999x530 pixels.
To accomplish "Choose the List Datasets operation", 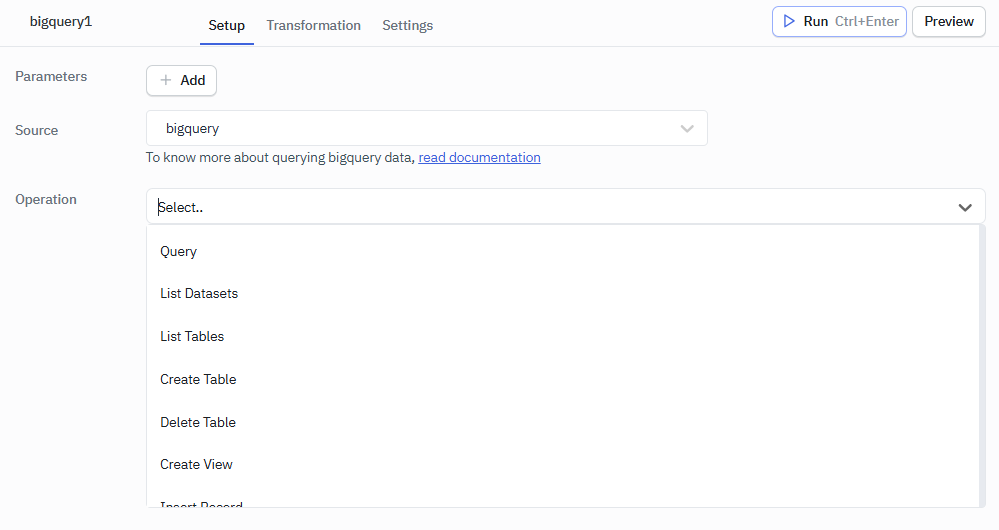I will coord(199,294).
